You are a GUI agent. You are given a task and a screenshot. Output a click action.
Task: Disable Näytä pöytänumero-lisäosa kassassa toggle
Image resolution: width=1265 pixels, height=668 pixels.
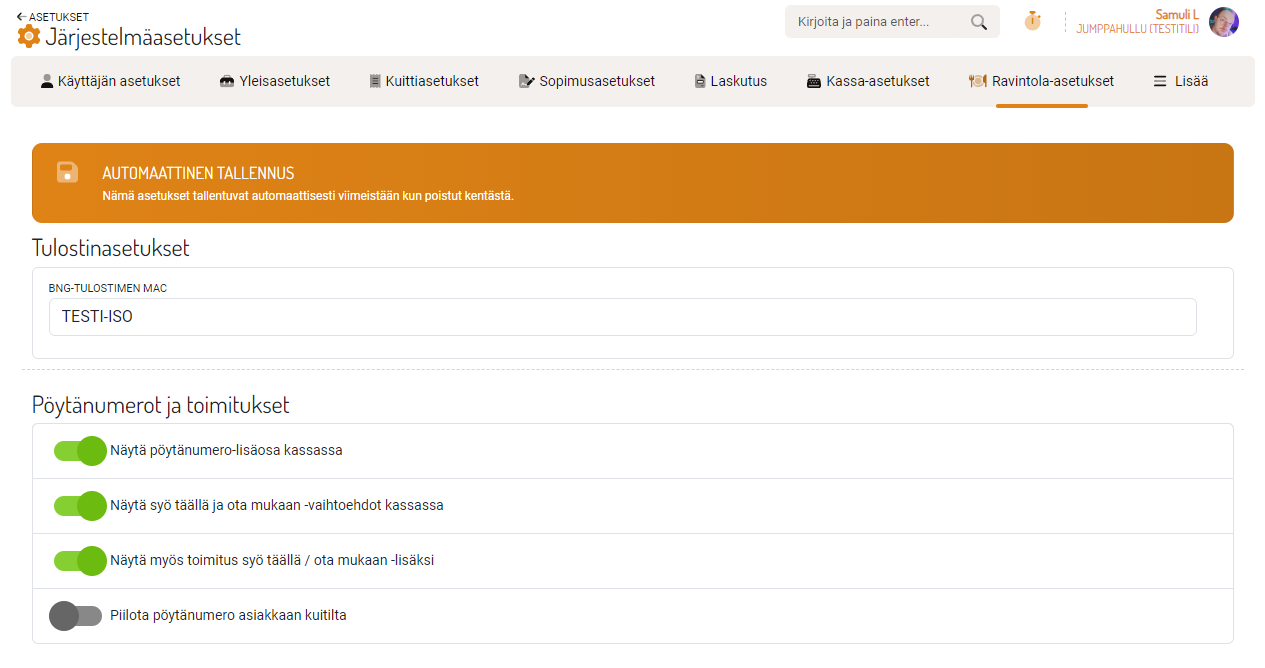click(80, 451)
